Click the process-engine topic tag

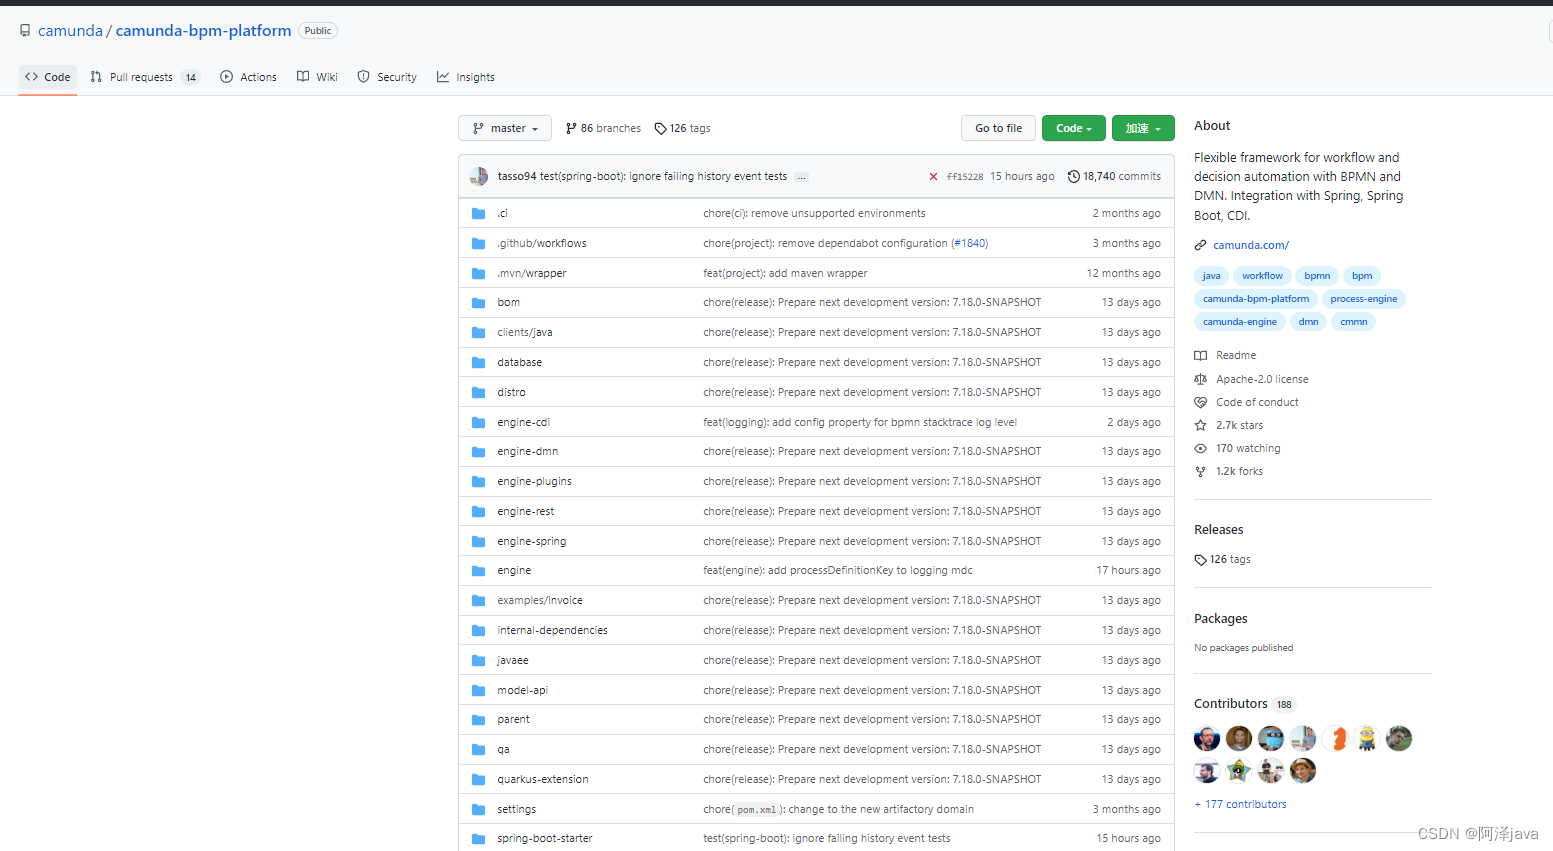pos(1364,299)
